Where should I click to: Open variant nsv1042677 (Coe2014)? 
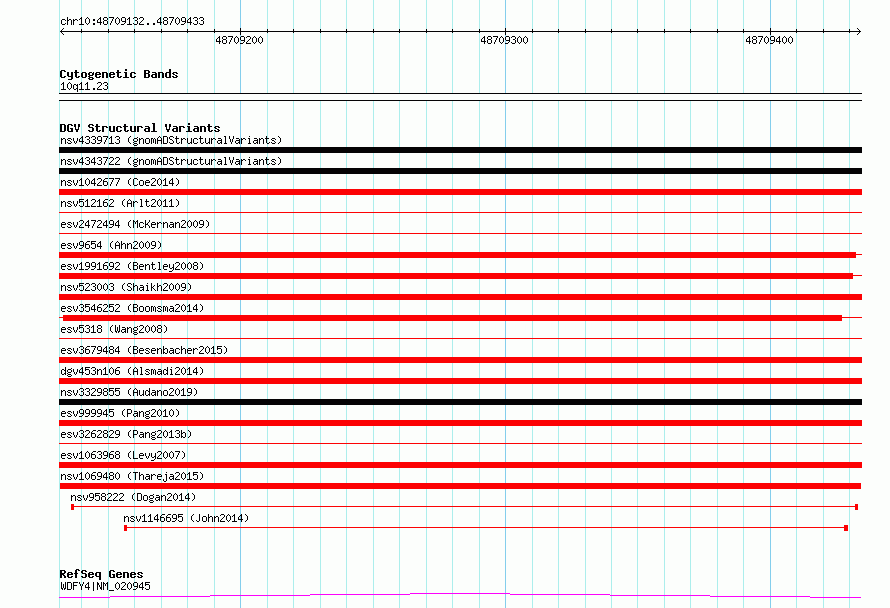point(120,182)
